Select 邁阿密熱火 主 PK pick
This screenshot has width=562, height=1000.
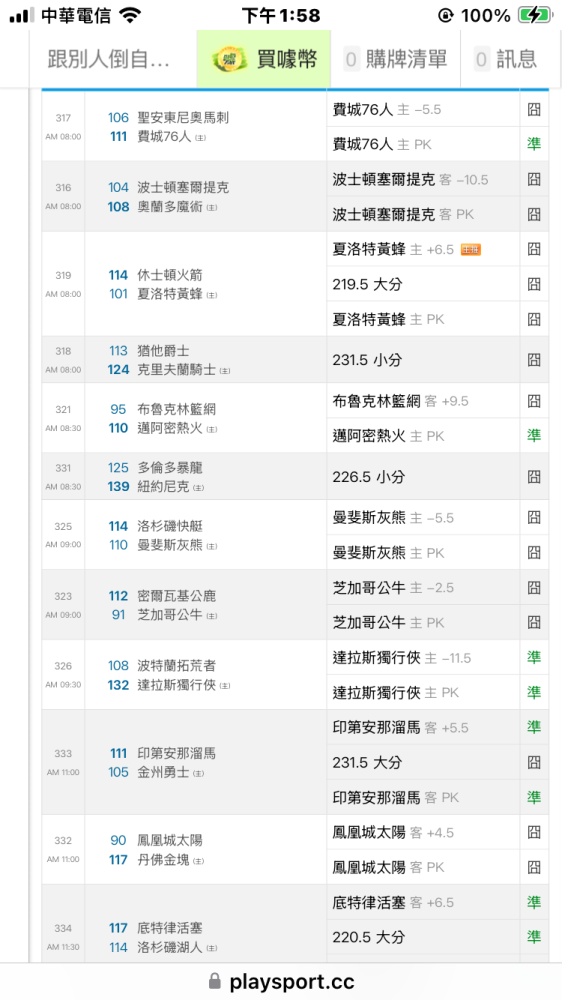(x=424, y=436)
